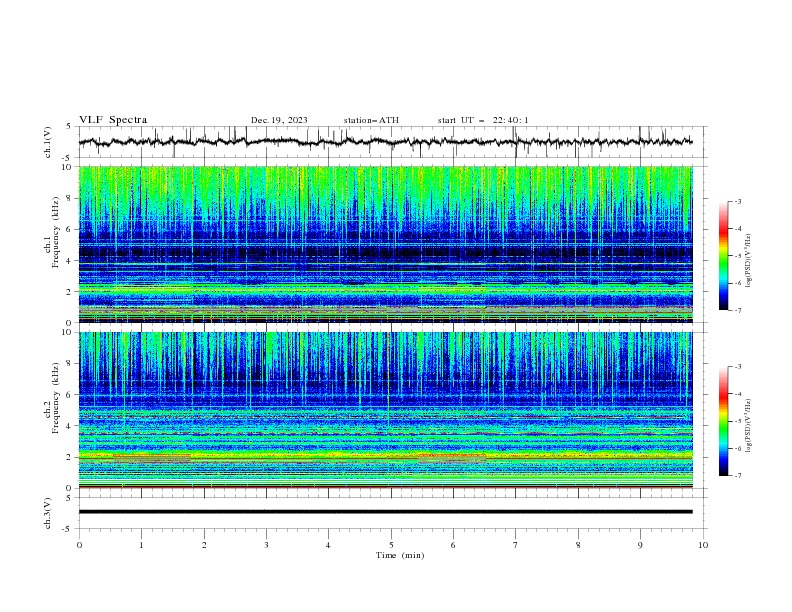Click the "5" tick on the time axis

coord(391,545)
